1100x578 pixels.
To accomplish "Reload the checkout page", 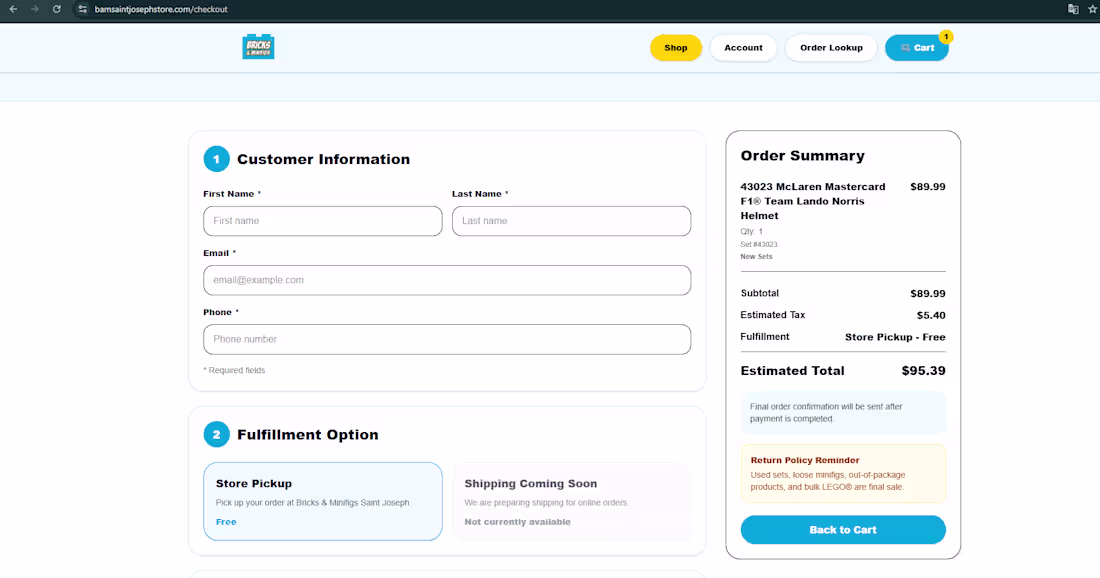I will [x=57, y=9].
